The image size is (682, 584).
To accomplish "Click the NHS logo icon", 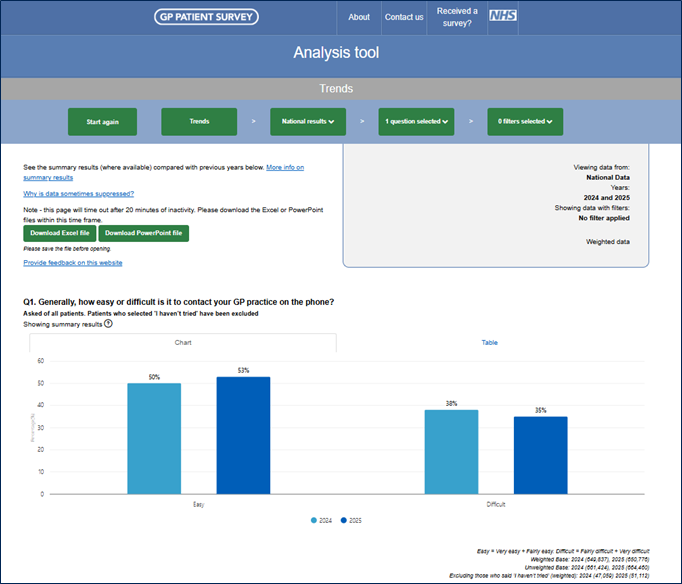I will click(502, 17).
